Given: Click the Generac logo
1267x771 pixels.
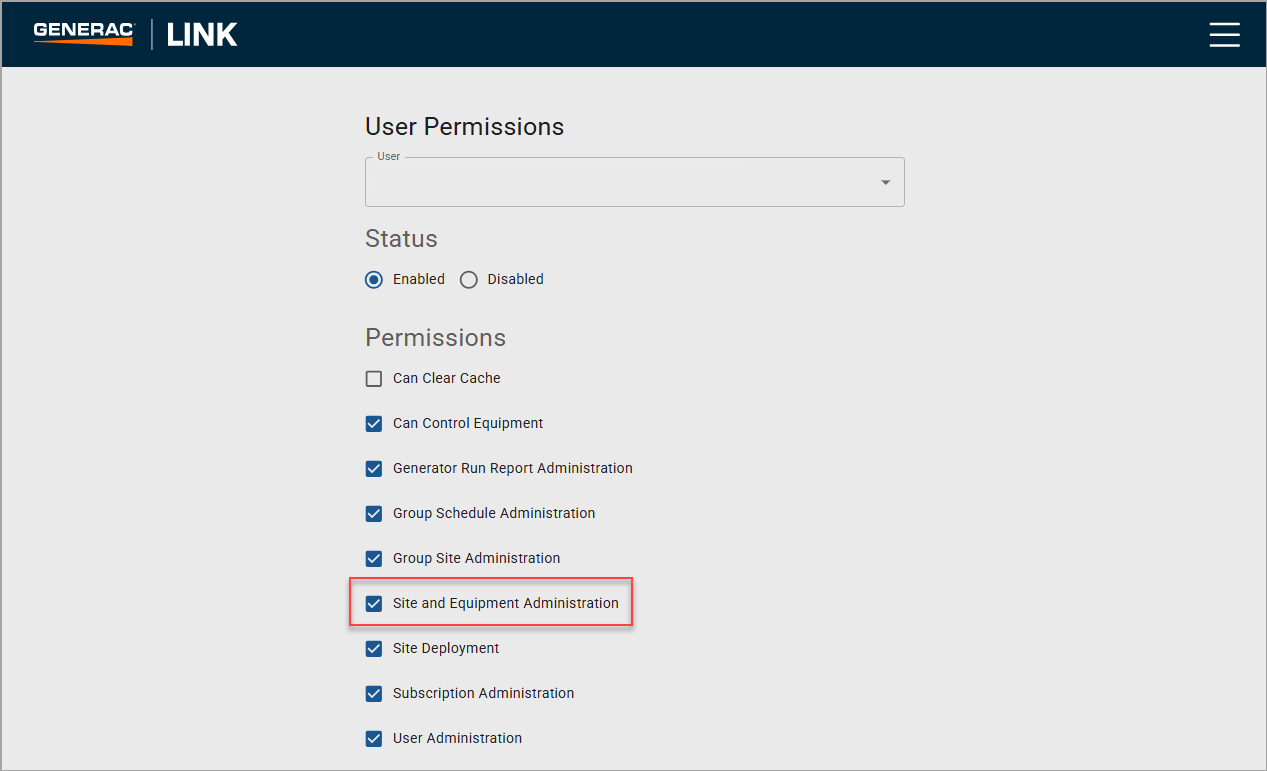Looking at the screenshot, I should [83, 34].
